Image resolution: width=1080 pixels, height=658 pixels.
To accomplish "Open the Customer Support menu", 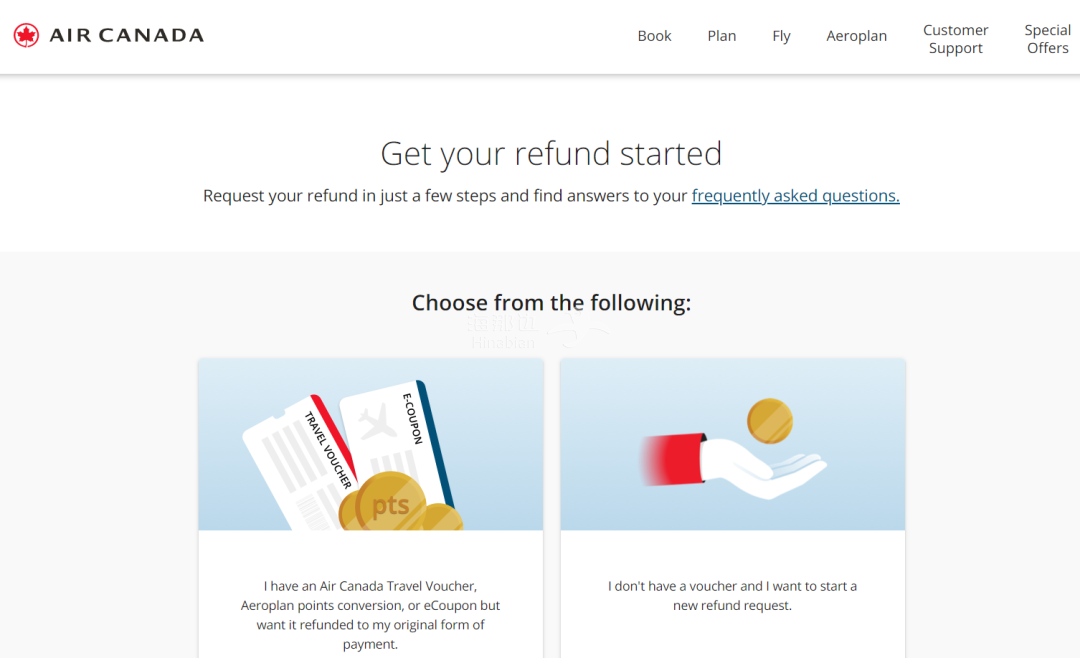I will (x=955, y=39).
